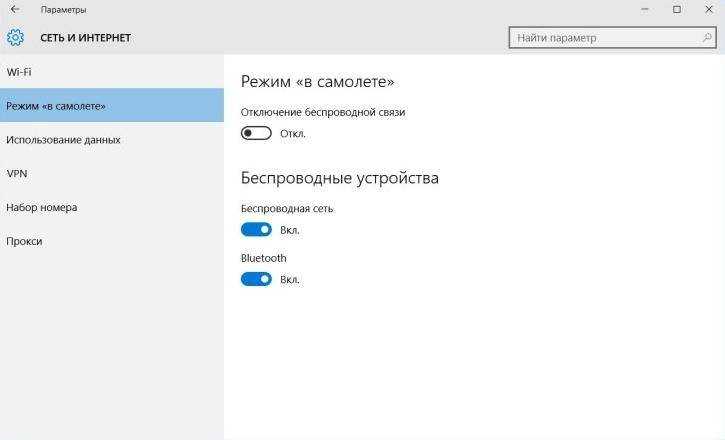Focus the Найти параметр search field
This screenshot has width=725, height=440.
click(613, 37)
